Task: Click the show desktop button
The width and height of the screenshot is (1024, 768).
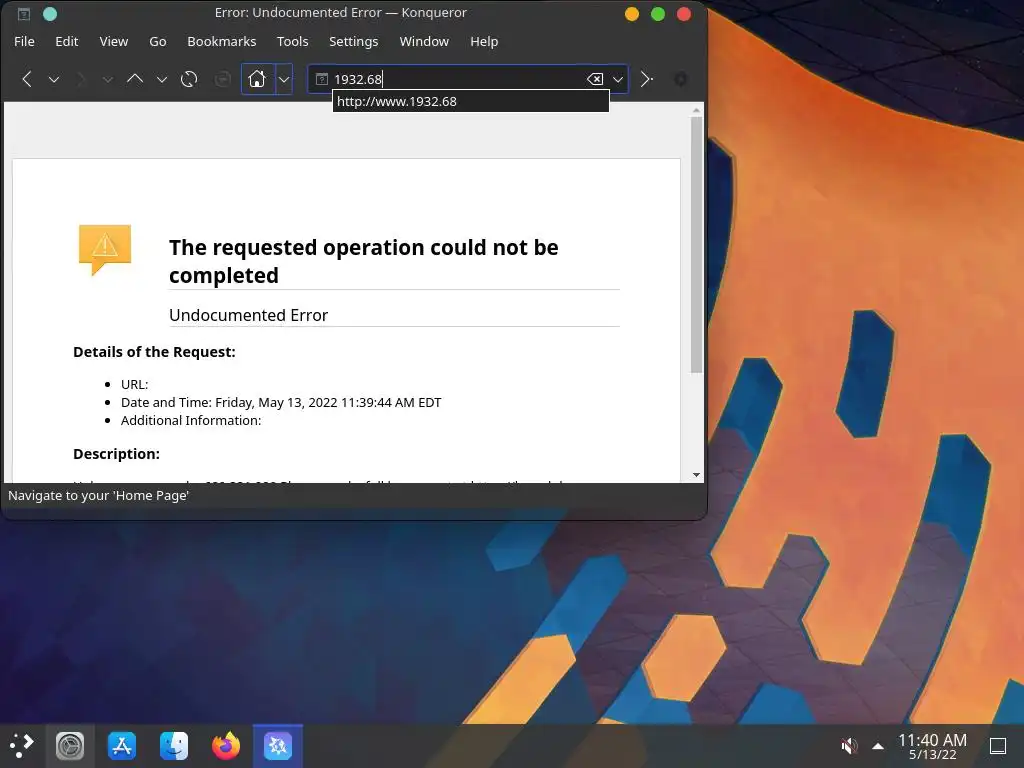Action: point(998,745)
